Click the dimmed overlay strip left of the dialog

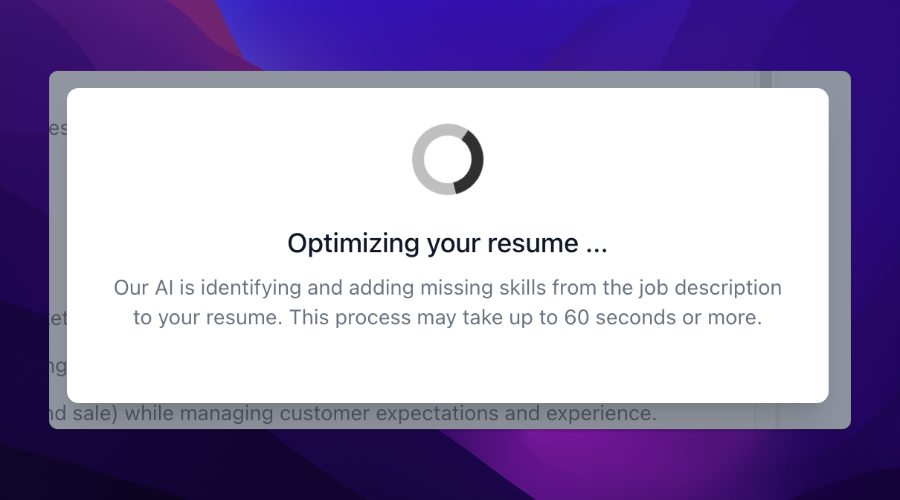[58, 250]
